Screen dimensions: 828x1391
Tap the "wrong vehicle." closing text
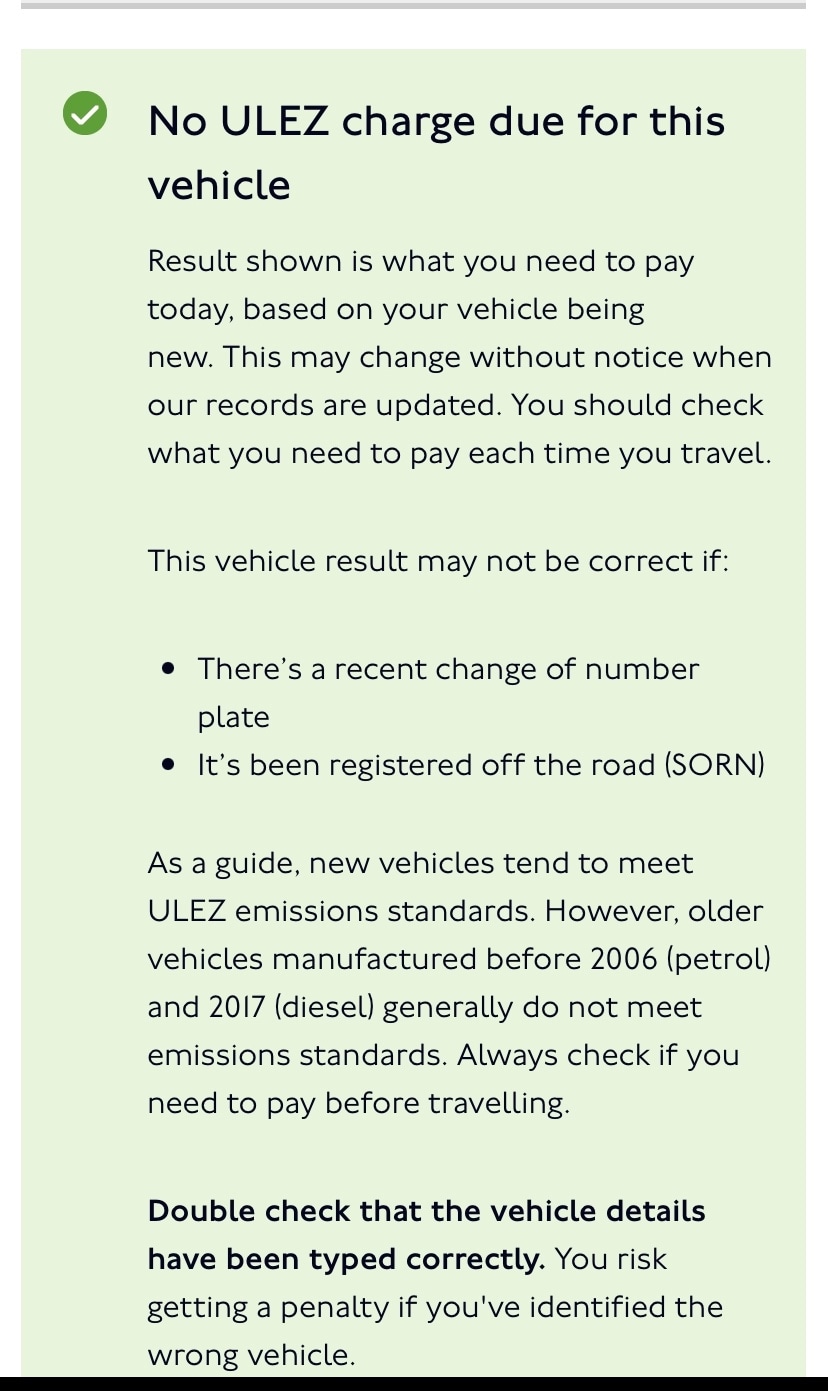tap(250, 1355)
